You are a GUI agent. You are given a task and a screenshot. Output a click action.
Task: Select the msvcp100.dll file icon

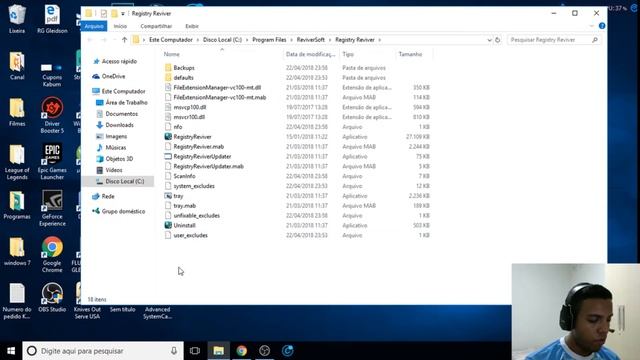[x=168, y=107]
